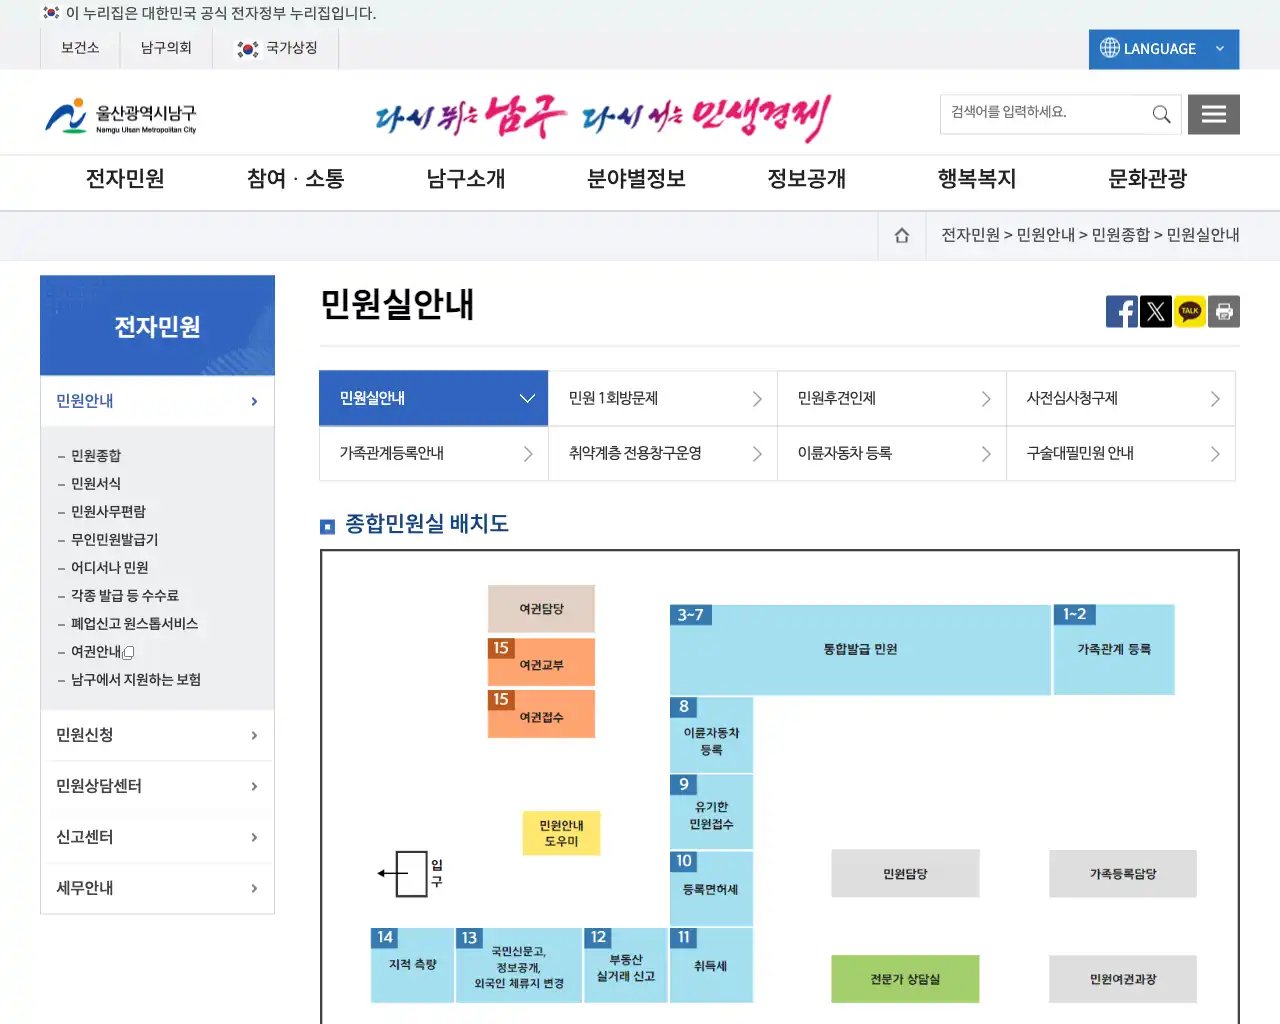Click the Ulsan Namgu city logo
The height and width of the screenshot is (1024, 1280).
121,116
